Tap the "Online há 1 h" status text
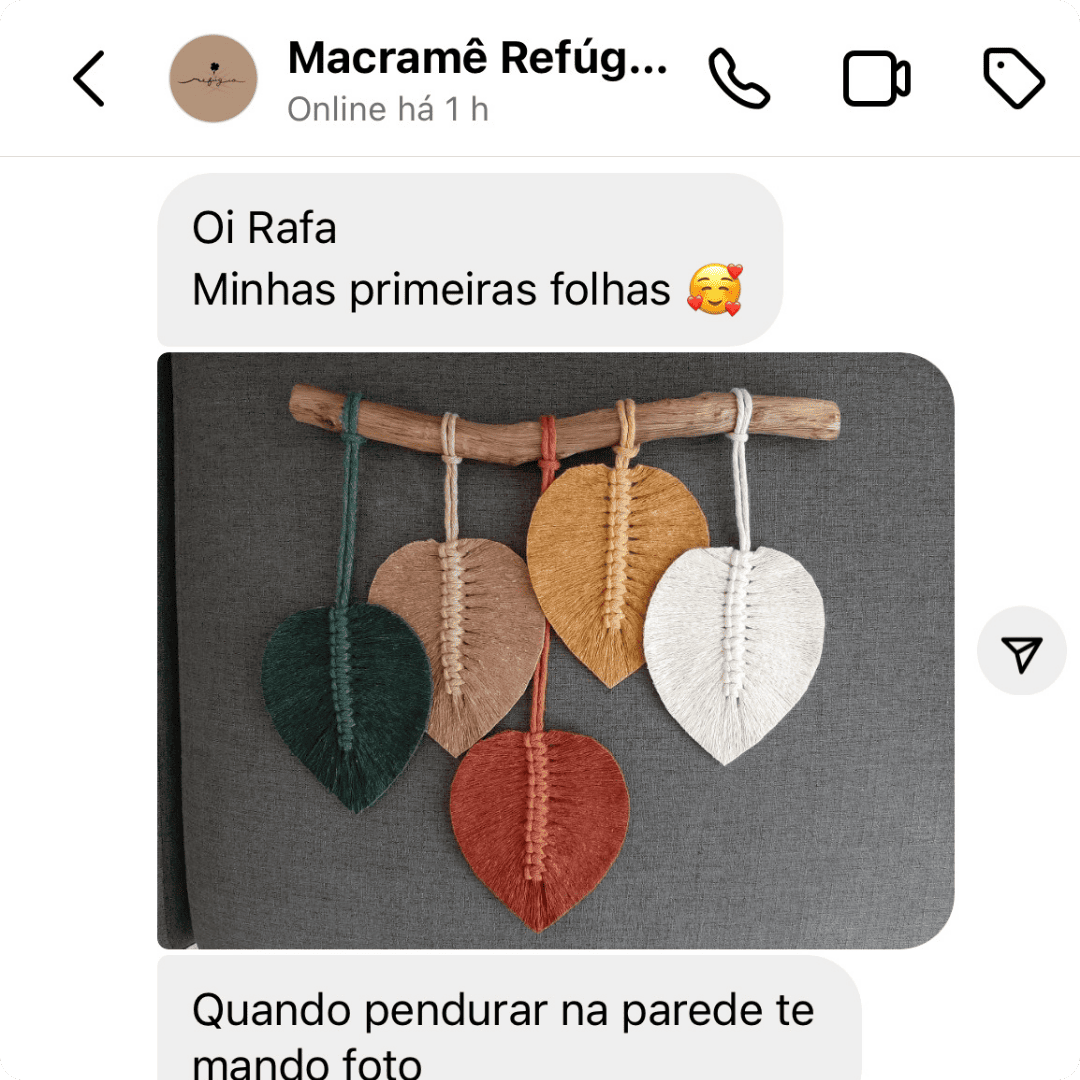 tap(388, 110)
